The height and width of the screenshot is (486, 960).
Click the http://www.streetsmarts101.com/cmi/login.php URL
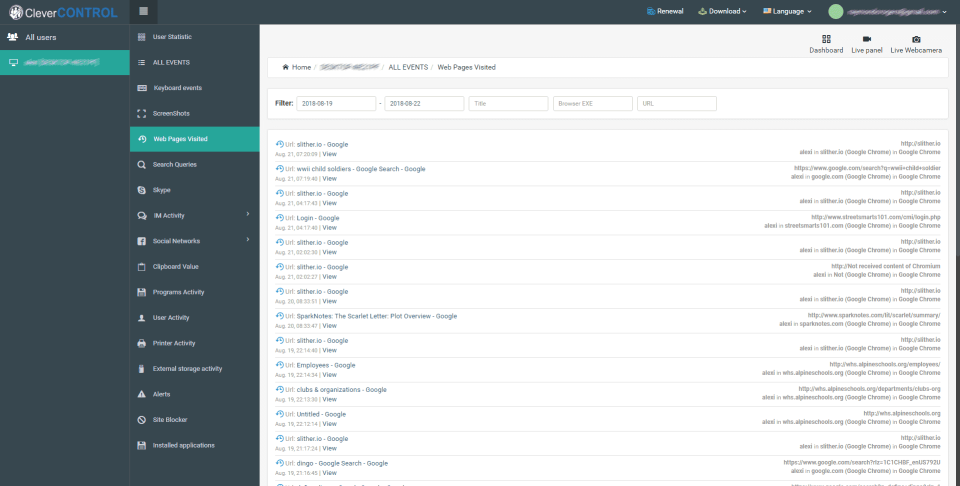(876, 217)
